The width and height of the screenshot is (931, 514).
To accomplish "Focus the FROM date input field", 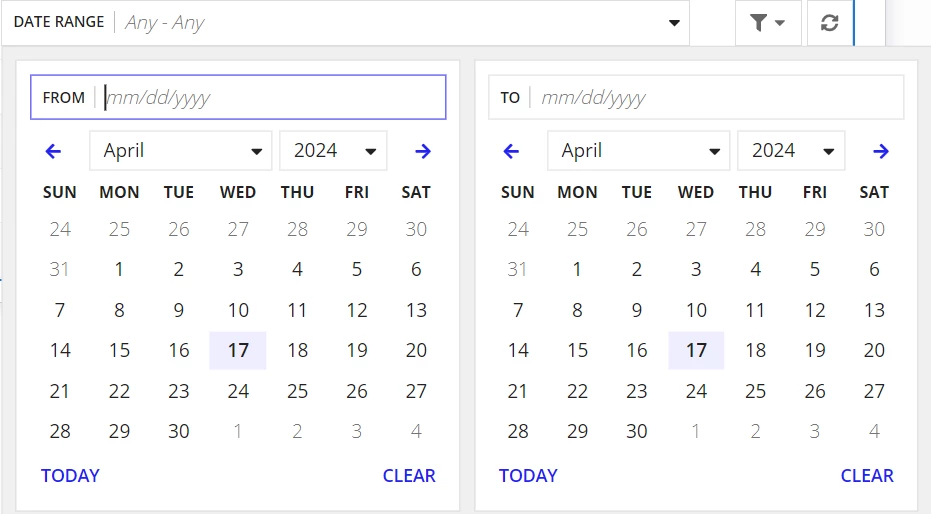I will tap(238, 97).
